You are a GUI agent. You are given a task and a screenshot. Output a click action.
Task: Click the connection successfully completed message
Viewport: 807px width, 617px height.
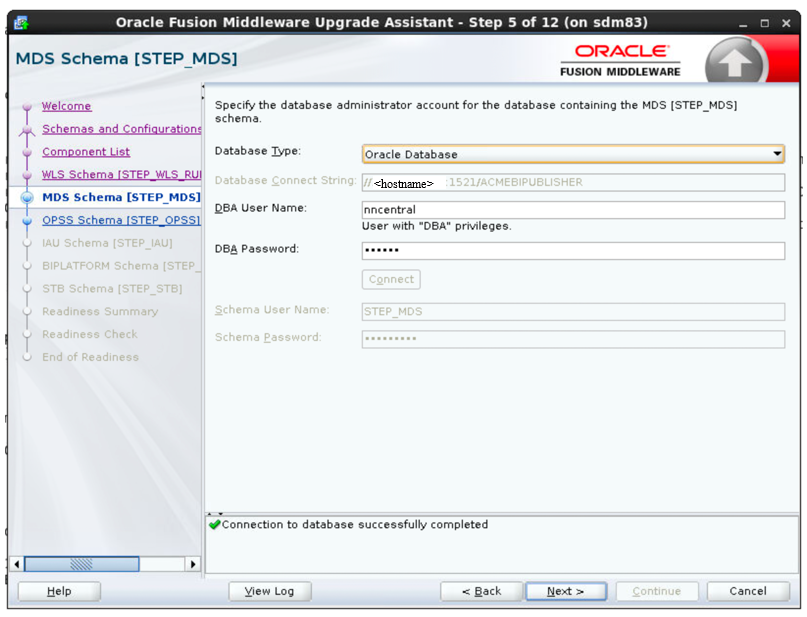(x=355, y=524)
